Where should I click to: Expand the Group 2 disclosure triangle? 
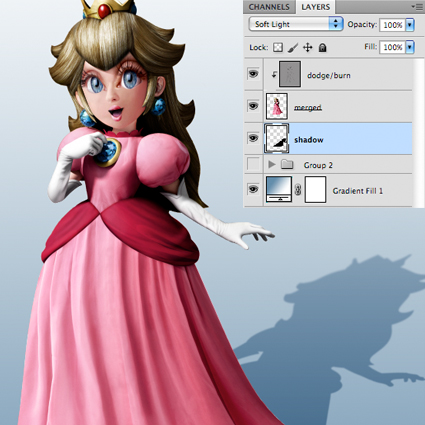(x=272, y=164)
